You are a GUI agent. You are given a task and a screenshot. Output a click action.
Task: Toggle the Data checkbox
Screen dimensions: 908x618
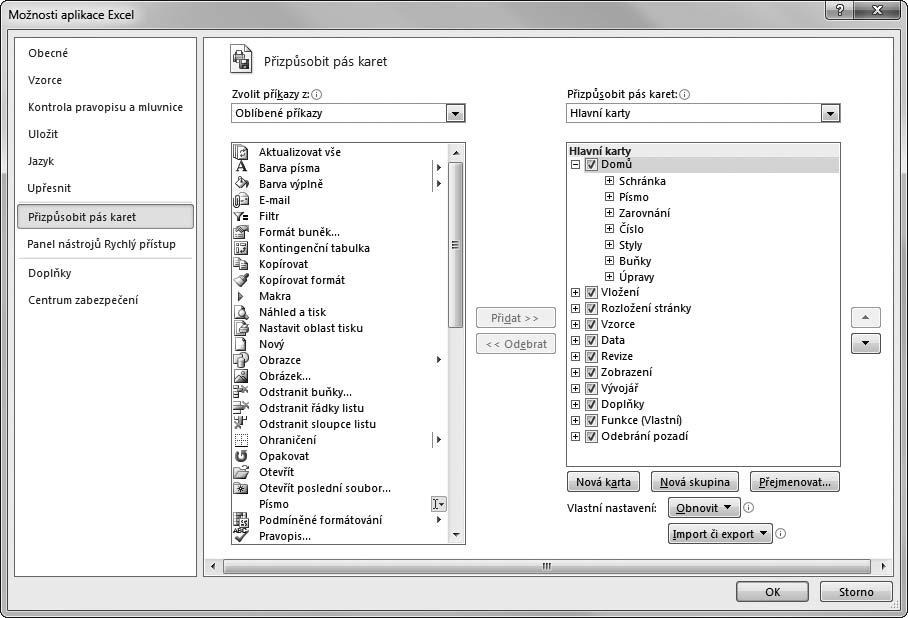pos(591,341)
